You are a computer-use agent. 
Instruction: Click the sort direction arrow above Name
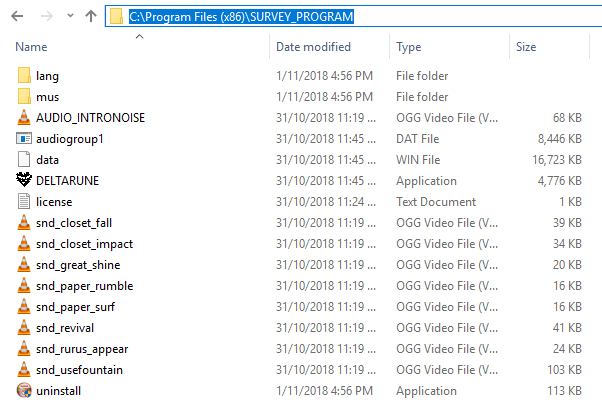pyautogui.click(x=139, y=36)
